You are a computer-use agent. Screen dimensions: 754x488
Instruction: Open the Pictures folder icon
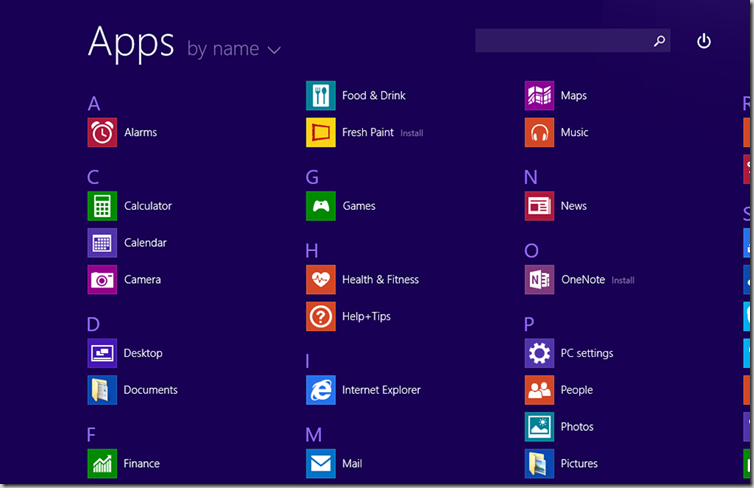coord(539,463)
